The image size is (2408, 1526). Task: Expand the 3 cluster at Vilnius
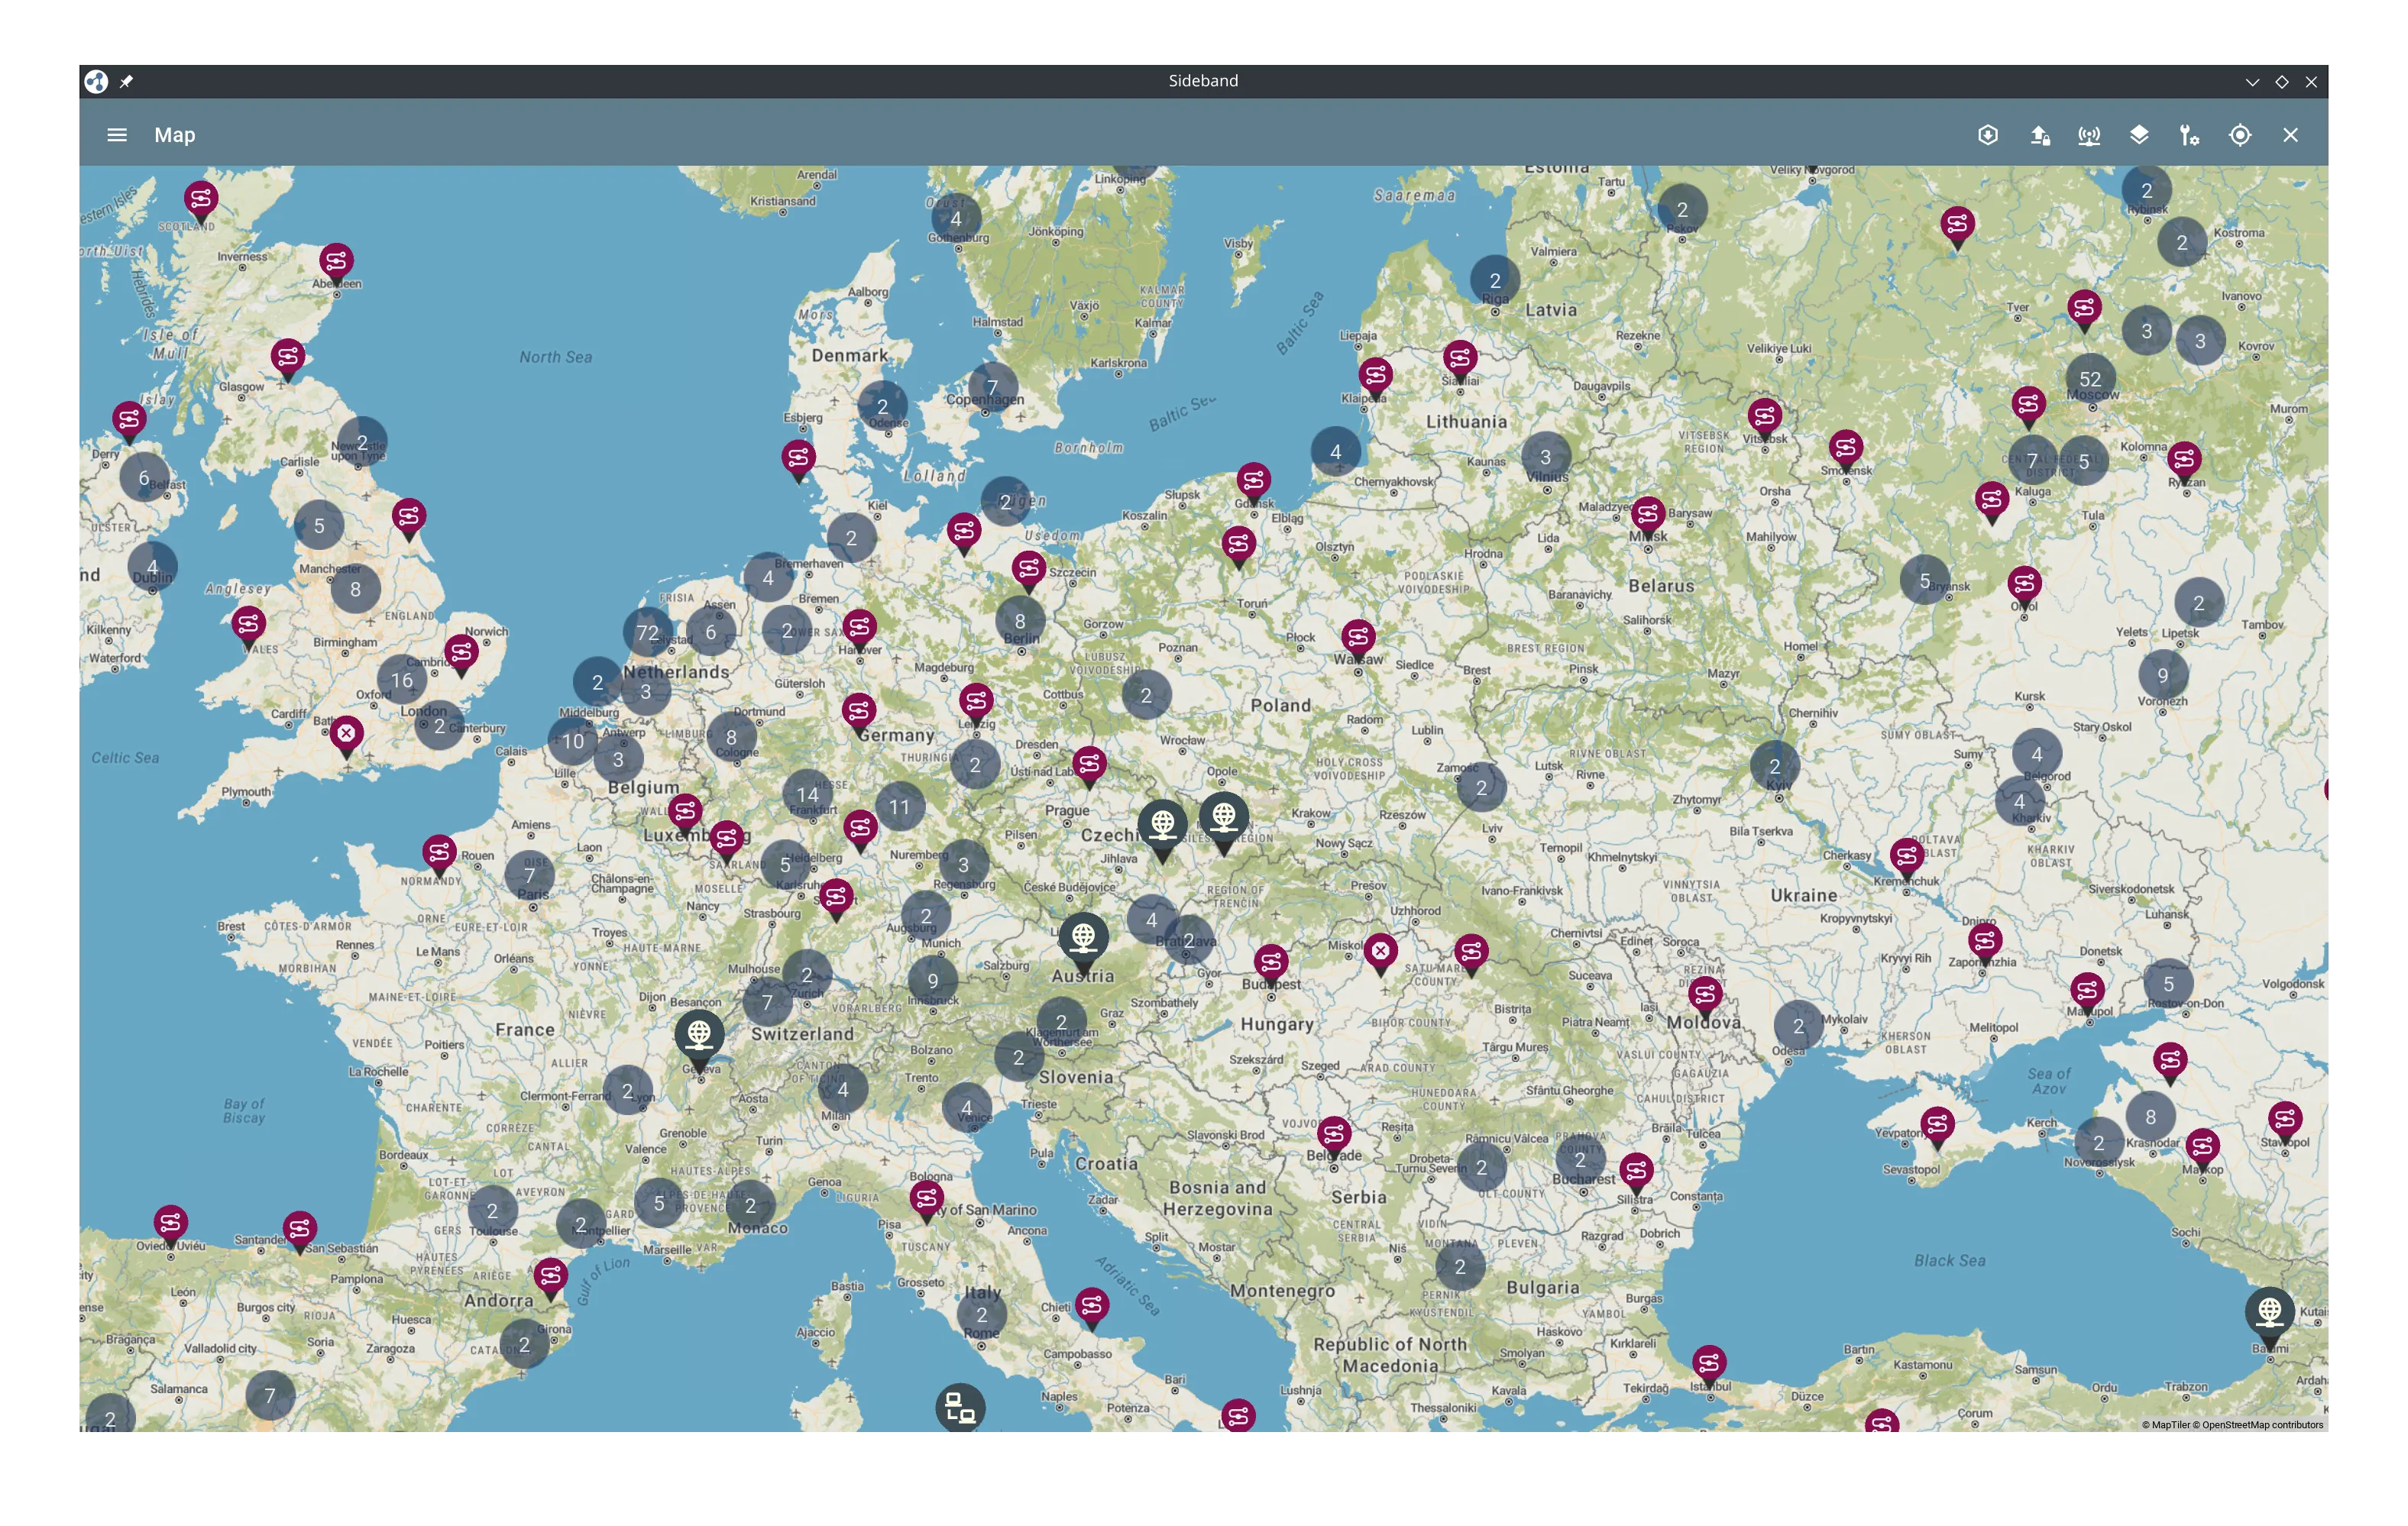1546,457
